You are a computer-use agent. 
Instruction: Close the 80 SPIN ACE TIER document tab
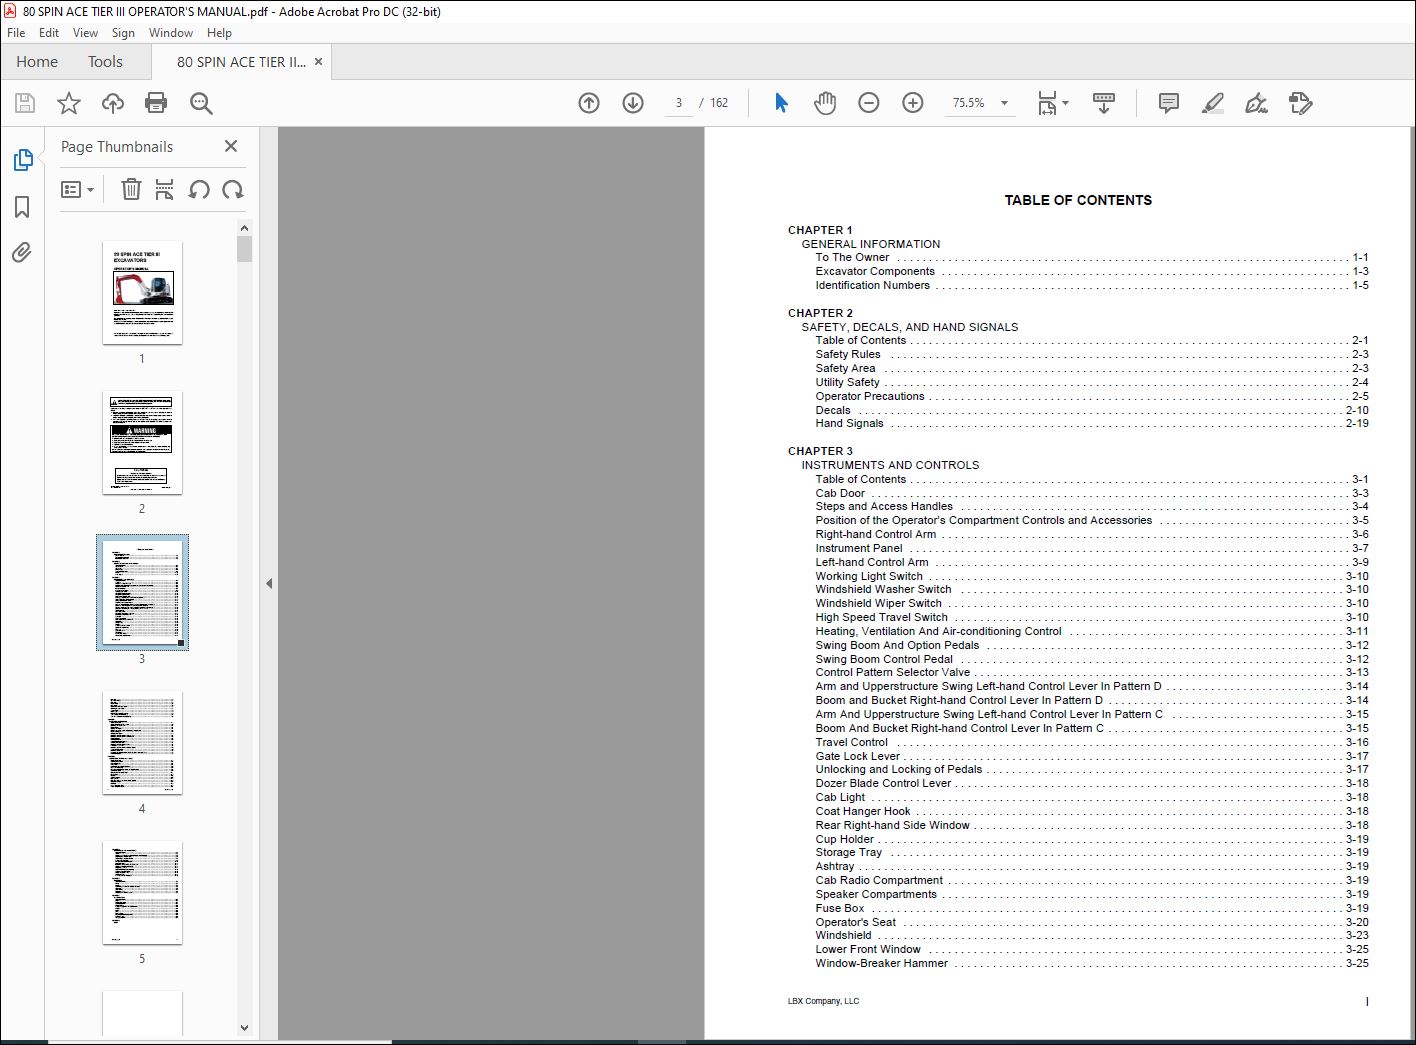coord(318,62)
